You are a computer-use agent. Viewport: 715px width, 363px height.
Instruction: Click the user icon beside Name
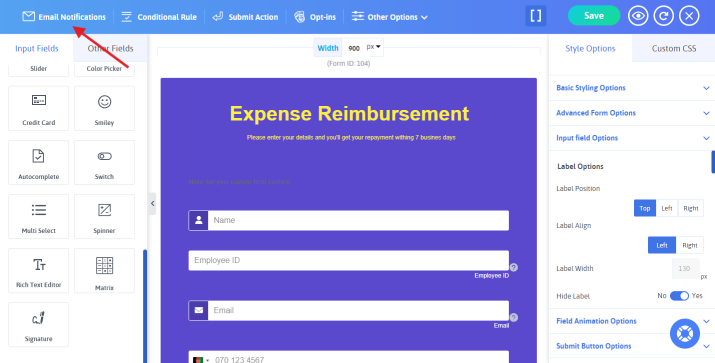pos(198,220)
